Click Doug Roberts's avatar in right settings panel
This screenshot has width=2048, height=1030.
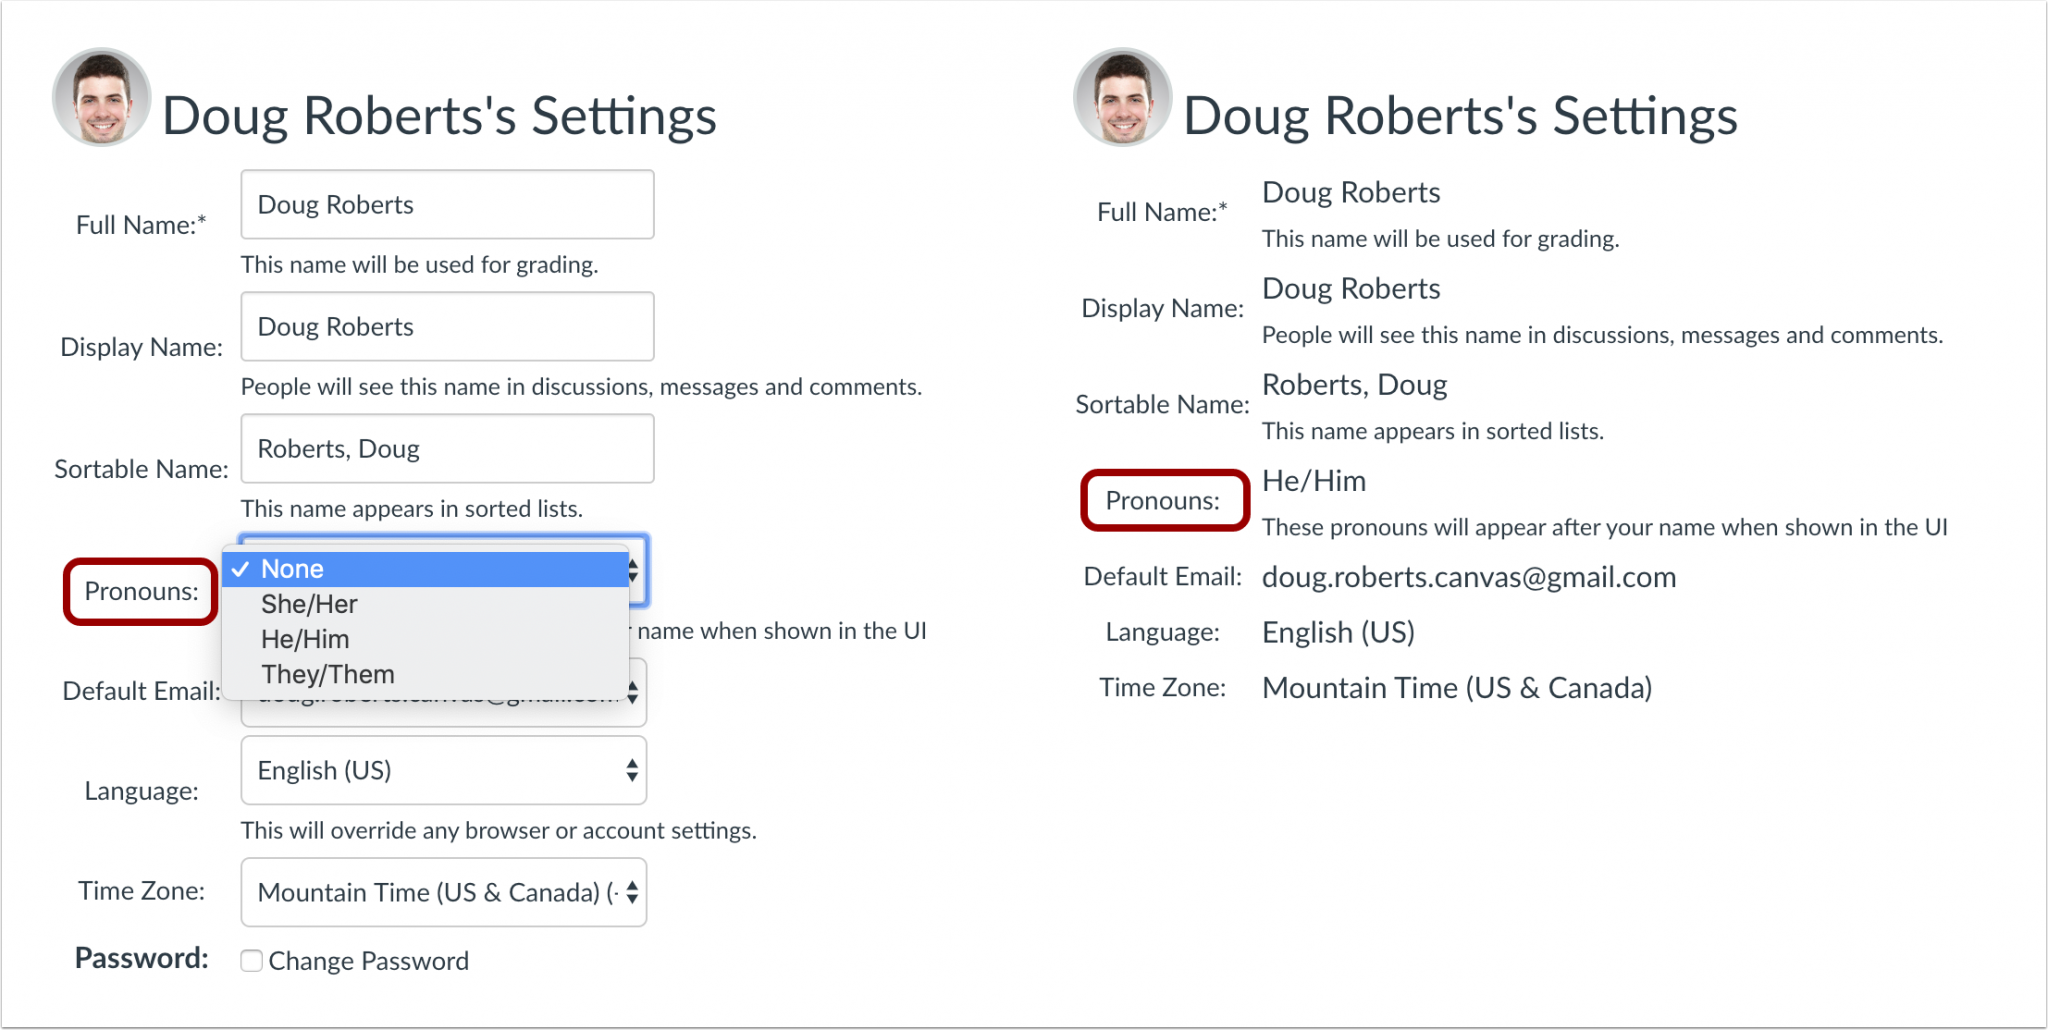[x=1123, y=98]
